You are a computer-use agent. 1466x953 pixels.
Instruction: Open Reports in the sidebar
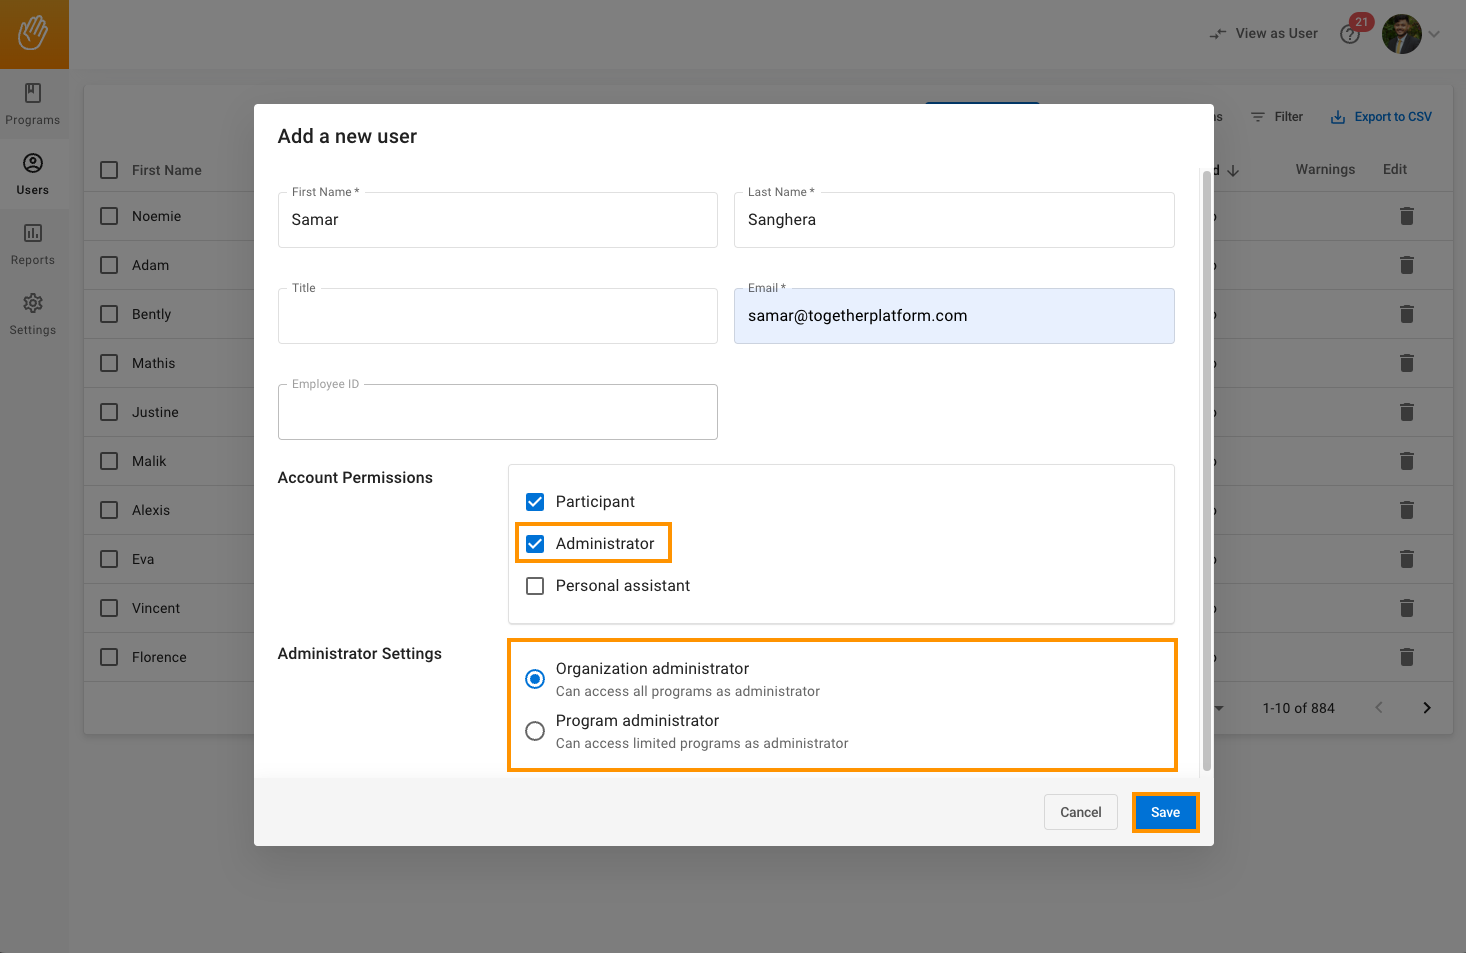tap(33, 244)
